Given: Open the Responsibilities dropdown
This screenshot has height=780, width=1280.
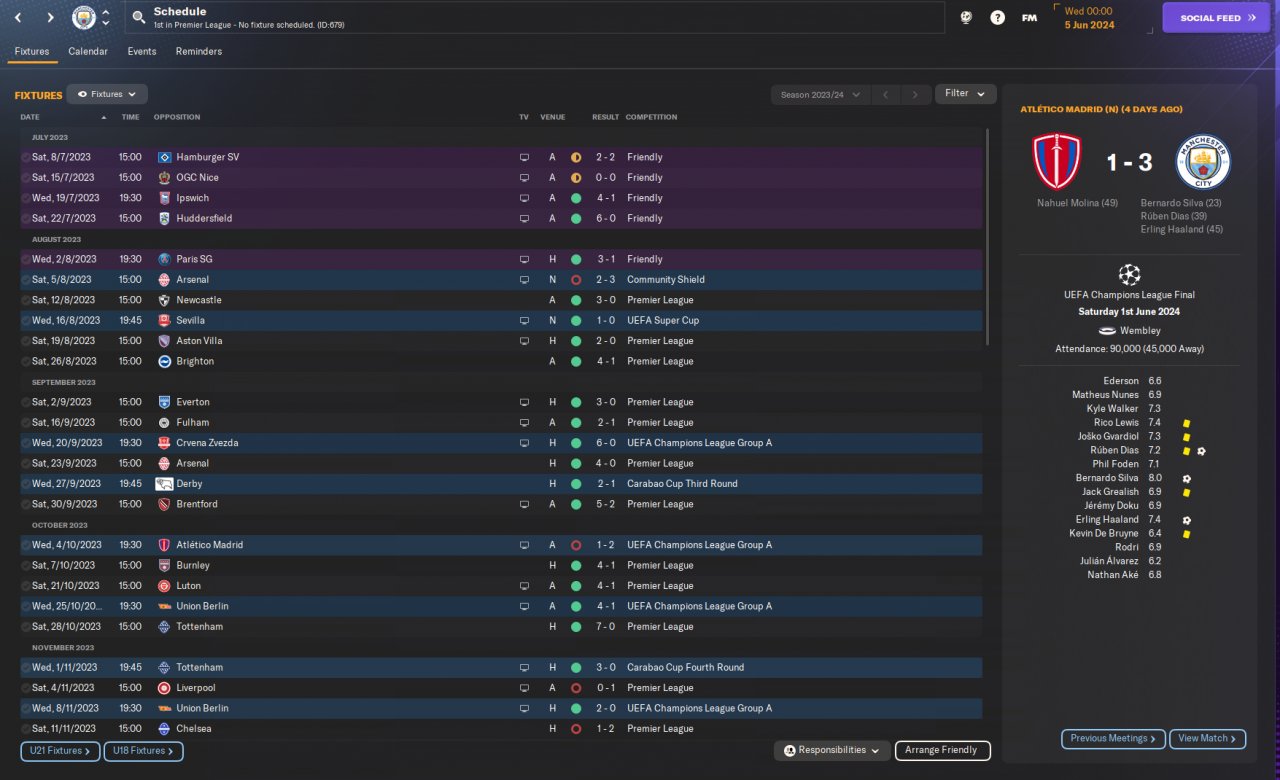Looking at the screenshot, I should 832,750.
